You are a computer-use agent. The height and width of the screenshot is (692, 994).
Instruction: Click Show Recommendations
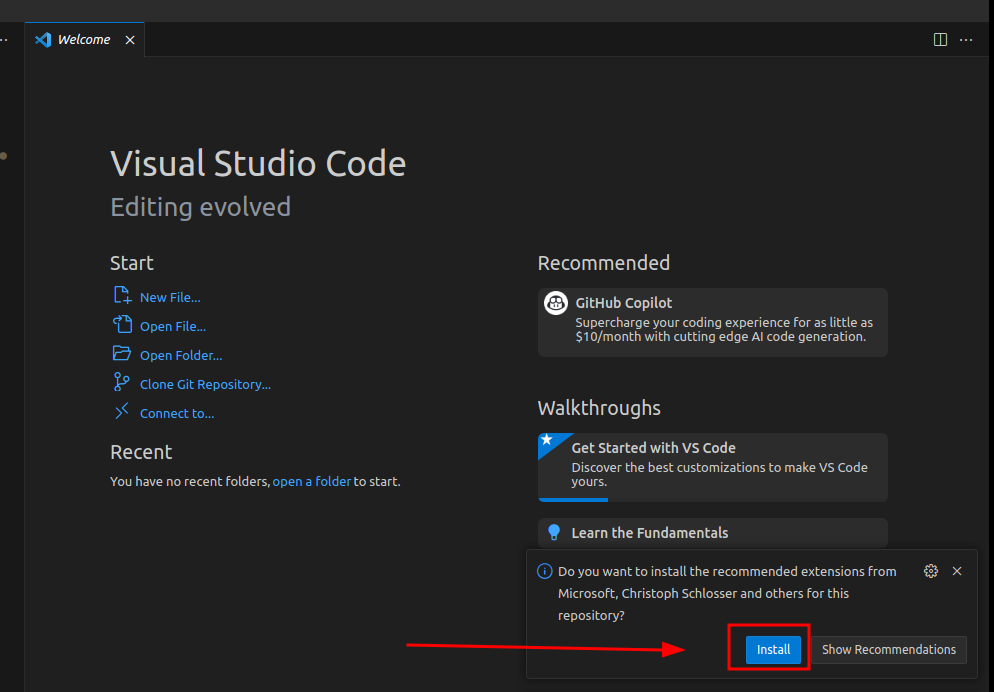pyautogui.click(x=888, y=649)
